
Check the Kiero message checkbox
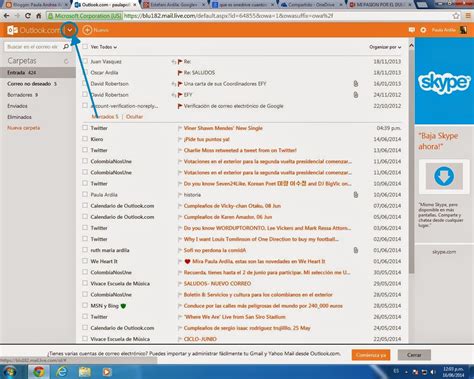(85, 139)
